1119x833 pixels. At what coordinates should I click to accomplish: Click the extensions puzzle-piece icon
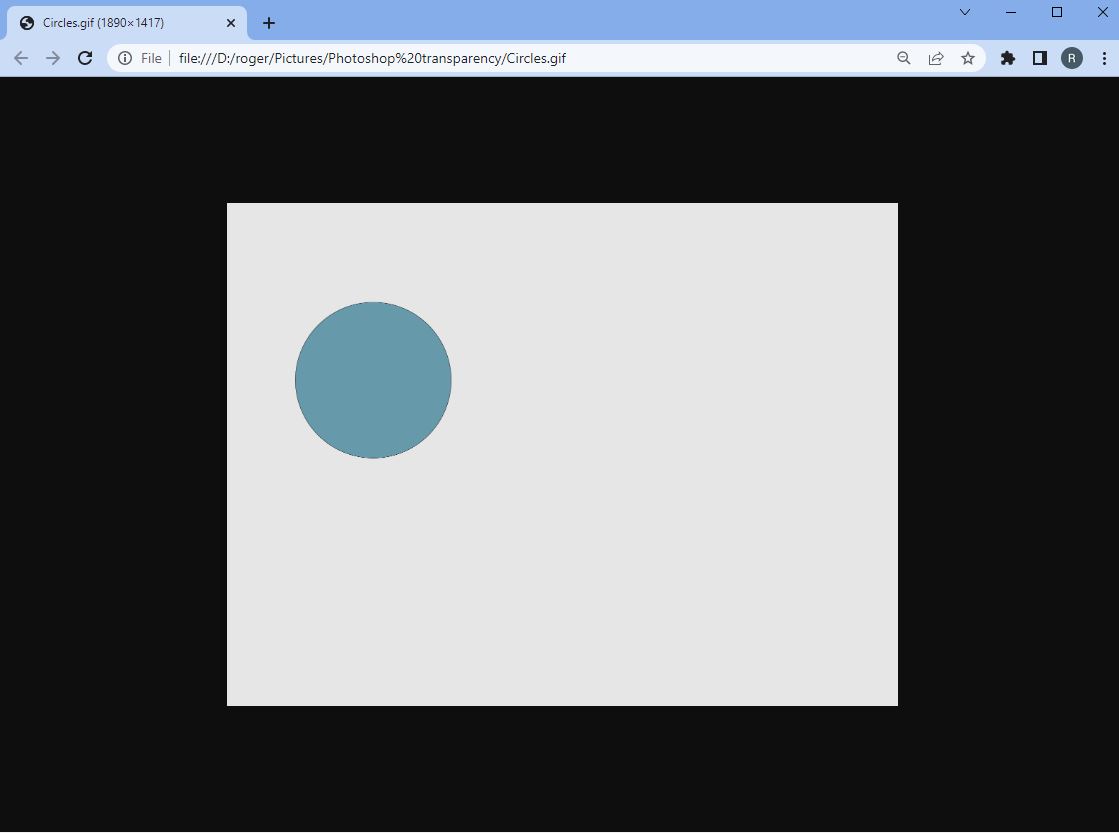(1007, 58)
